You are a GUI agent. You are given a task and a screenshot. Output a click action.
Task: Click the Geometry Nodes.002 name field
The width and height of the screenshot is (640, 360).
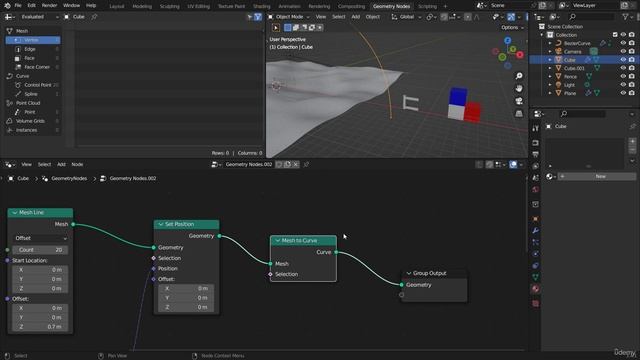(x=249, y=164)
